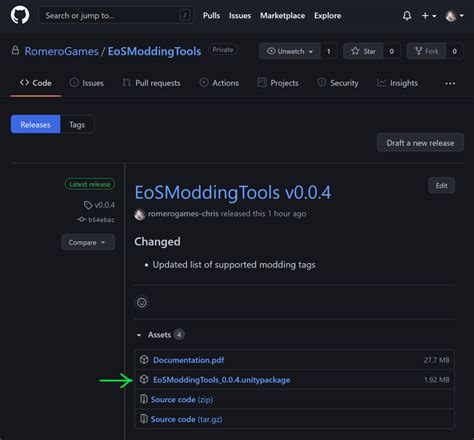Click the Private repository label
Screen dimensions: 474x440
(x=223, y=50)
